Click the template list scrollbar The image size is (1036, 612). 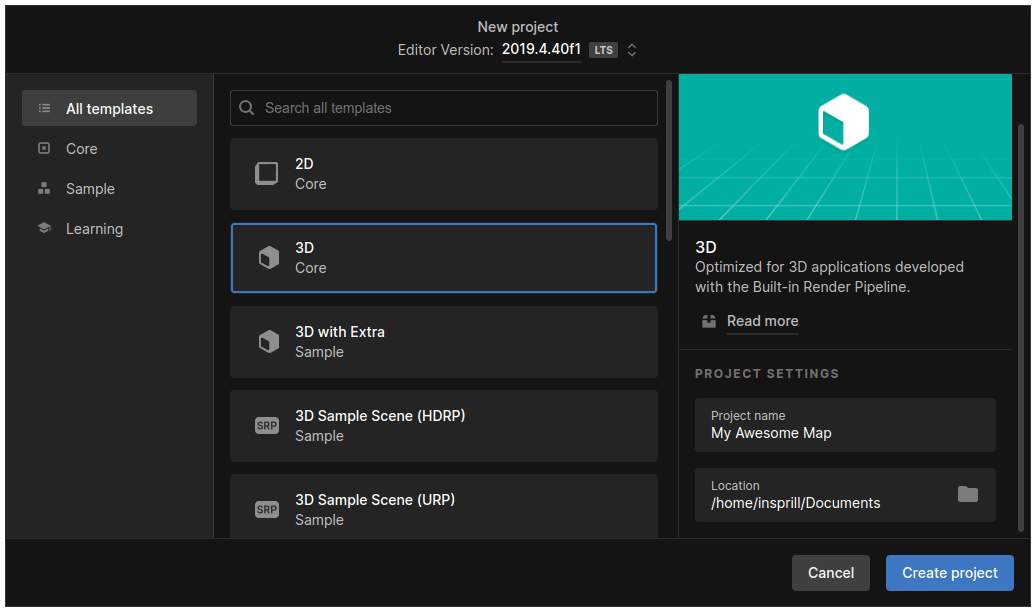tap(669, 161)
